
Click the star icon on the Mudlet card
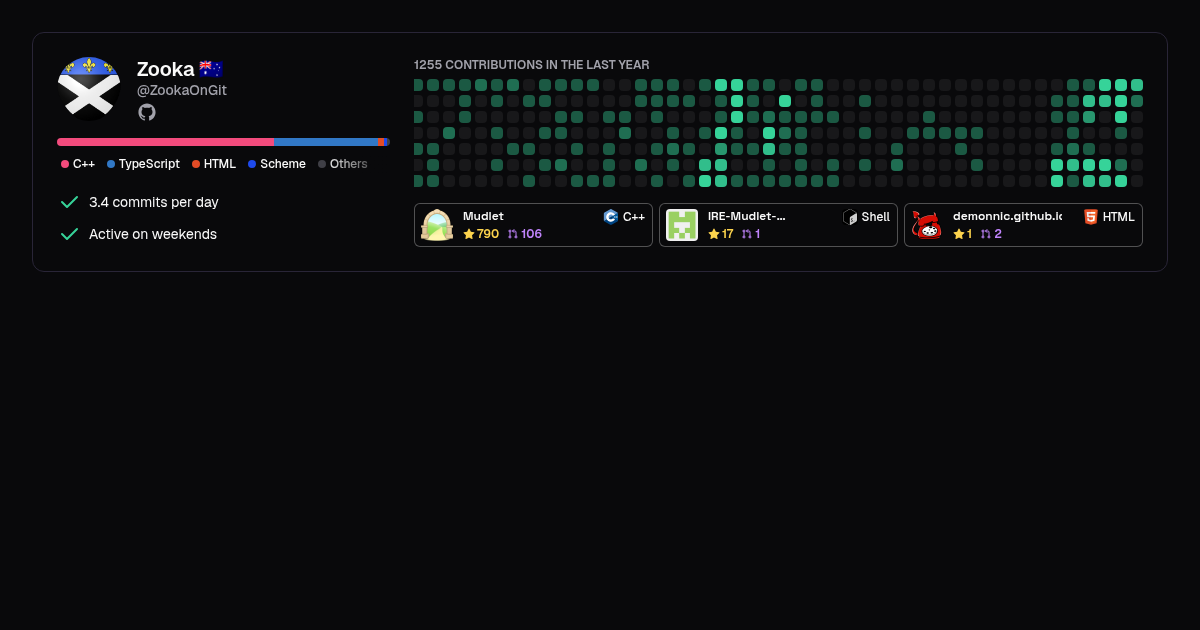click(x=468, y=234)
